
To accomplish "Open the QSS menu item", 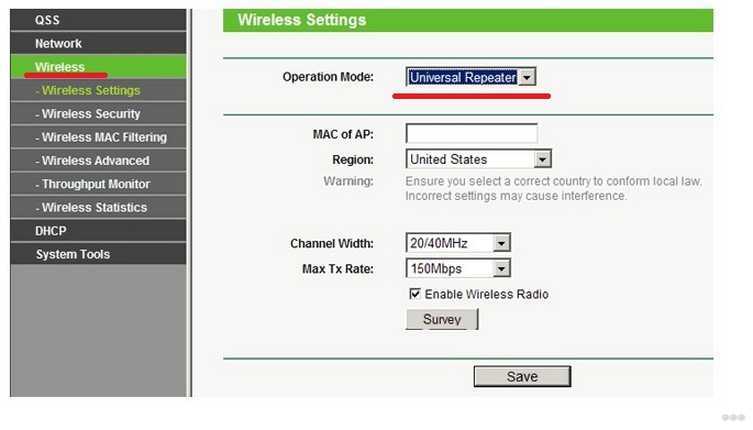I will (98, 20).
